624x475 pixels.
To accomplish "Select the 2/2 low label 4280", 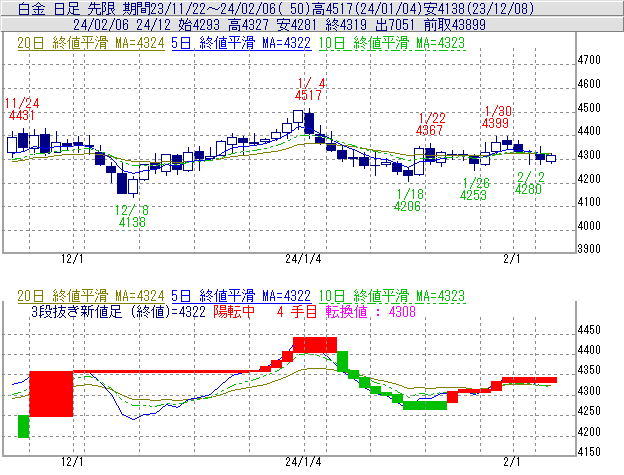I will (x=528, y=189).
